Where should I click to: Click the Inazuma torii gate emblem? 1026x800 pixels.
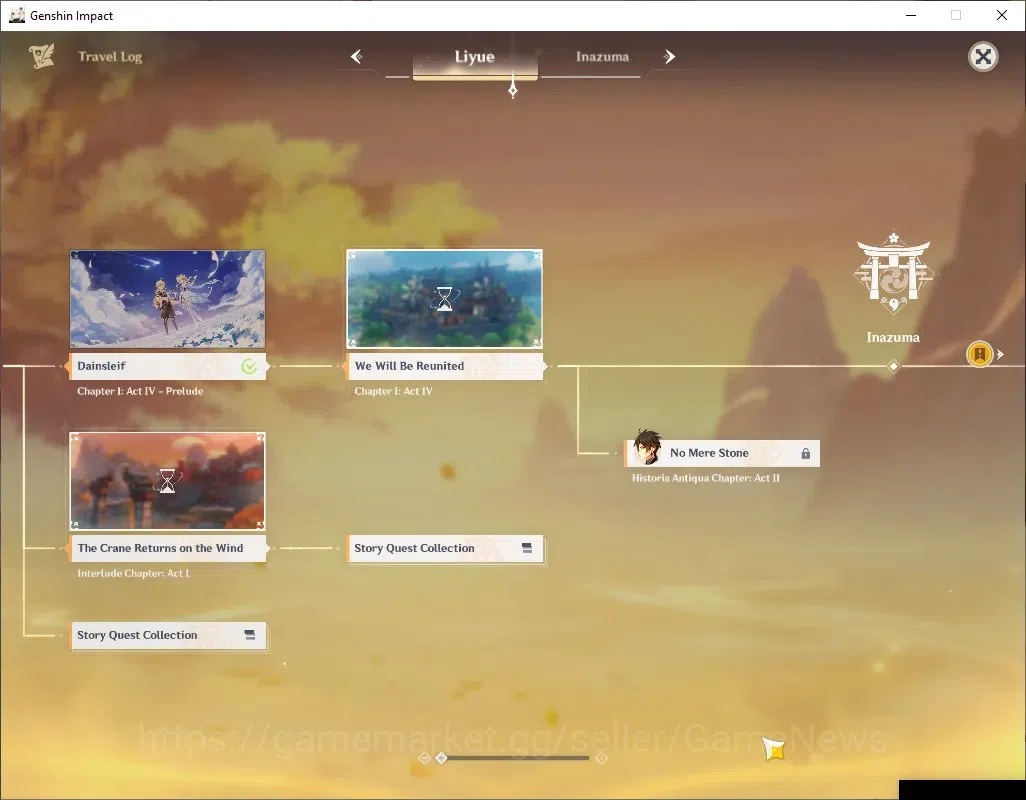893,273
